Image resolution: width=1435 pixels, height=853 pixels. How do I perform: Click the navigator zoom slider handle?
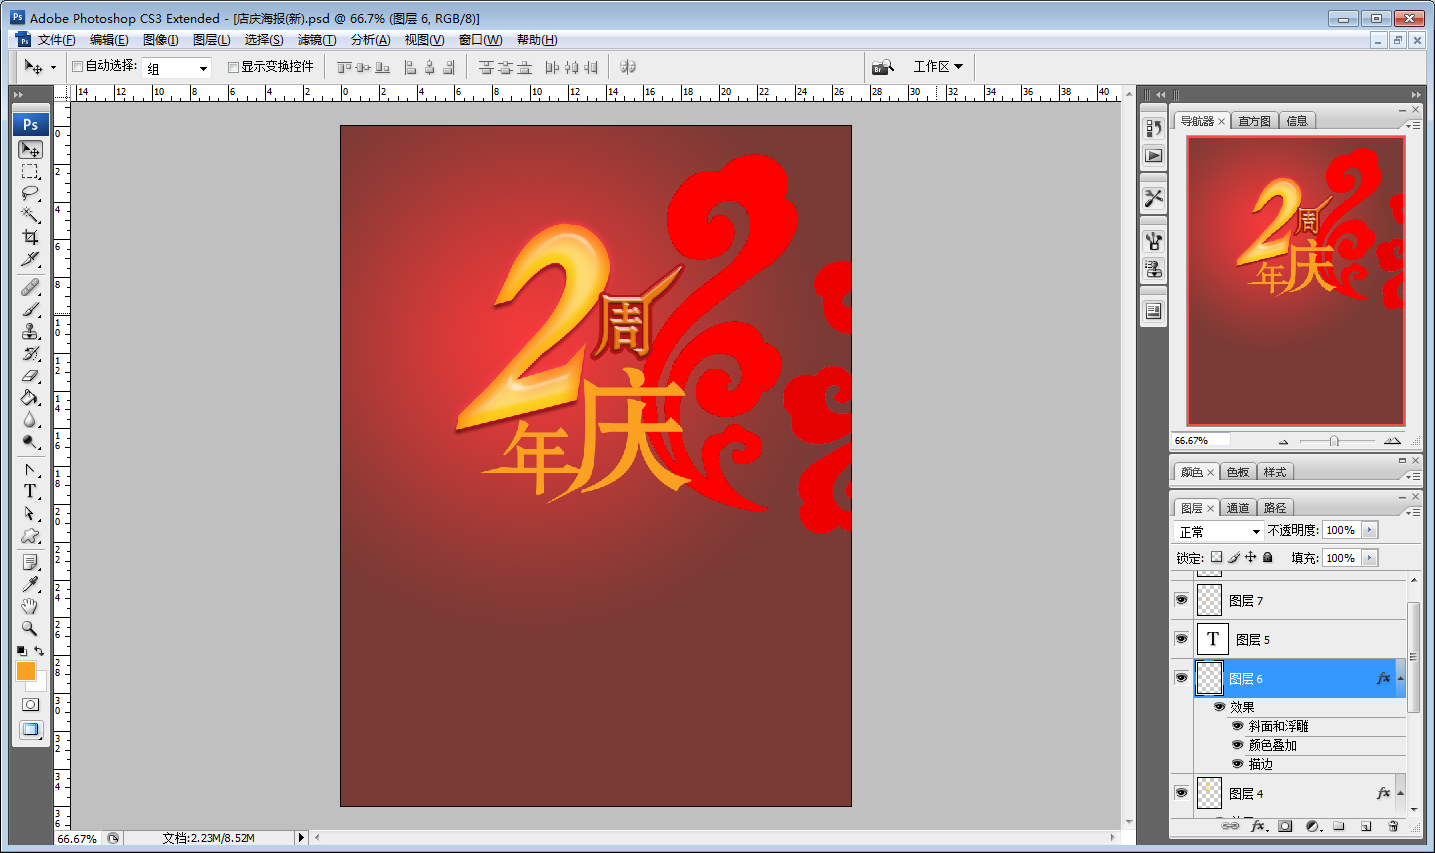(x=1334, y=441)
